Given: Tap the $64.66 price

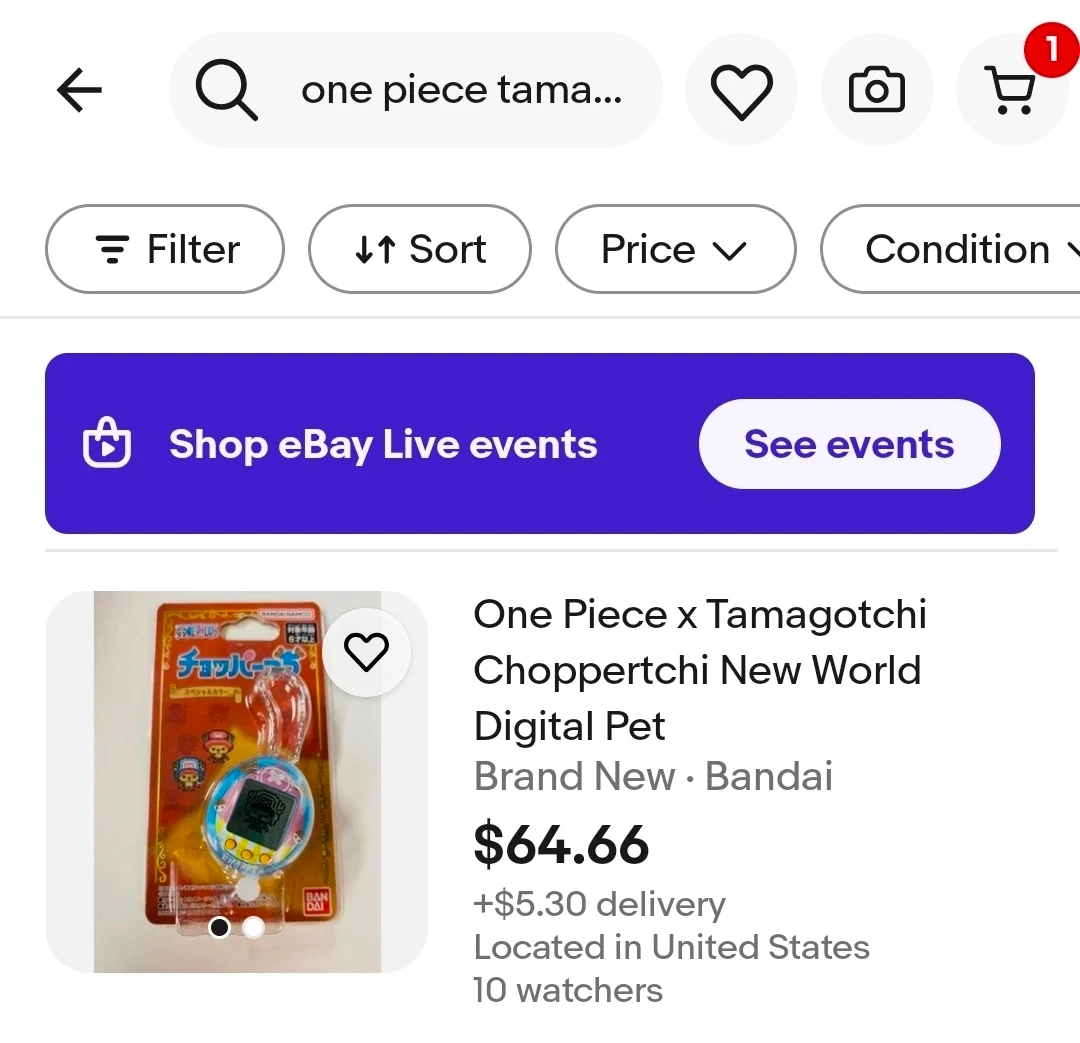Looking at the screenshot, I should pos(561,845).
